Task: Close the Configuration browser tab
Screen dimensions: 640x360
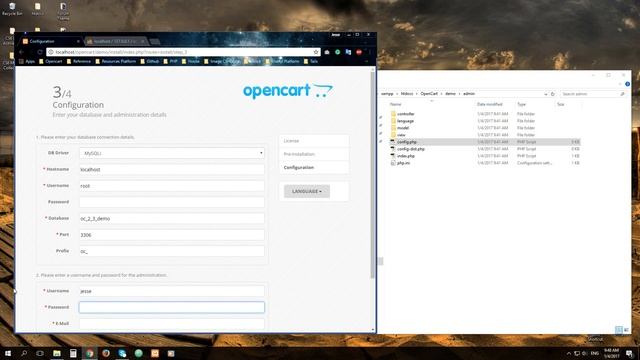Action: [78, 41]
